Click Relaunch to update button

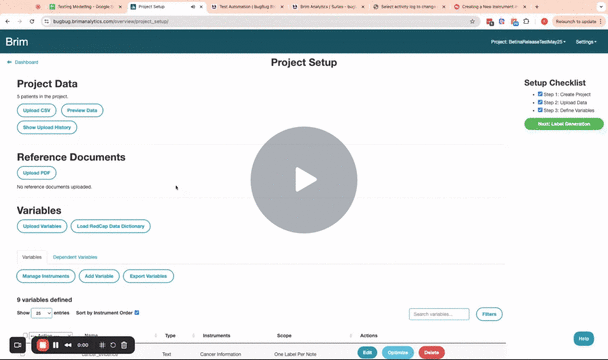tap(578, 21)
